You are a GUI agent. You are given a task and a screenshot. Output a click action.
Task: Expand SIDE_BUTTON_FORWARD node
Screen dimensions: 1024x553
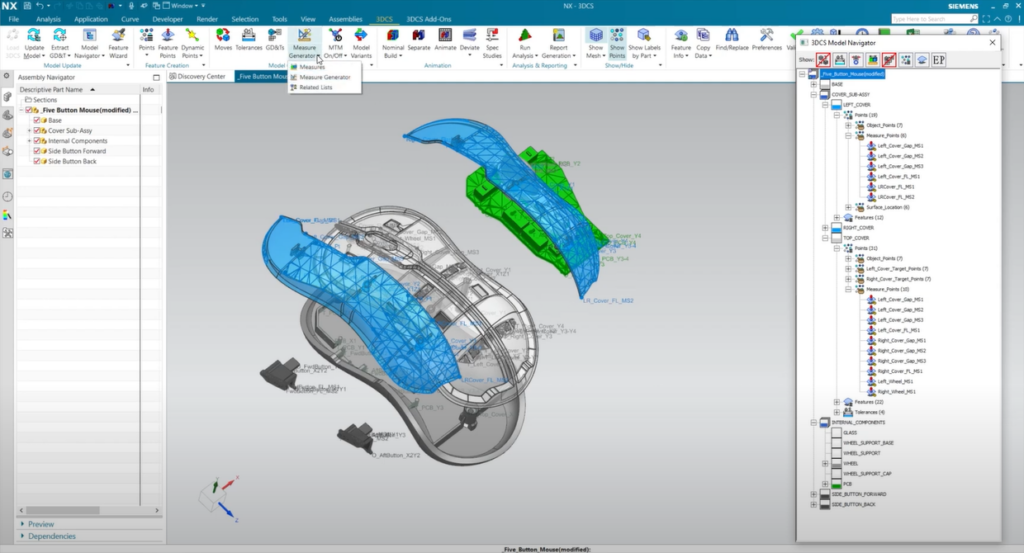(x=814, y=494)
